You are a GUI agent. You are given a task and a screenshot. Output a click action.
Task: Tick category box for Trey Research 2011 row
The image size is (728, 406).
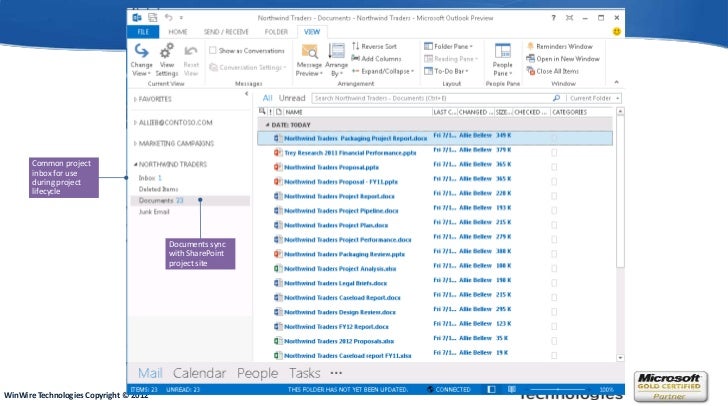(x=554, y=152)
